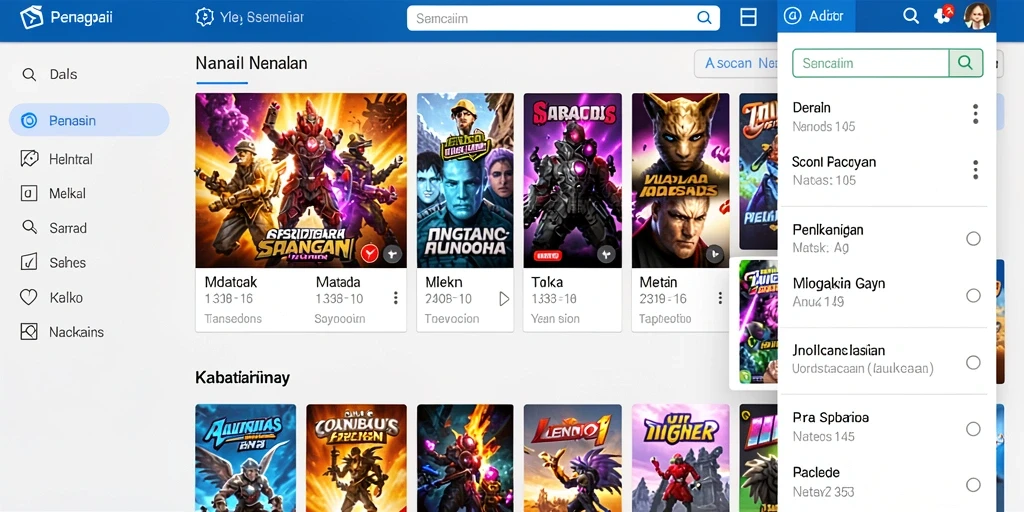This screenshot has width=1024, height=512.
Task: Select the Dals sidebar search icon
Action: tap(29, 74)
